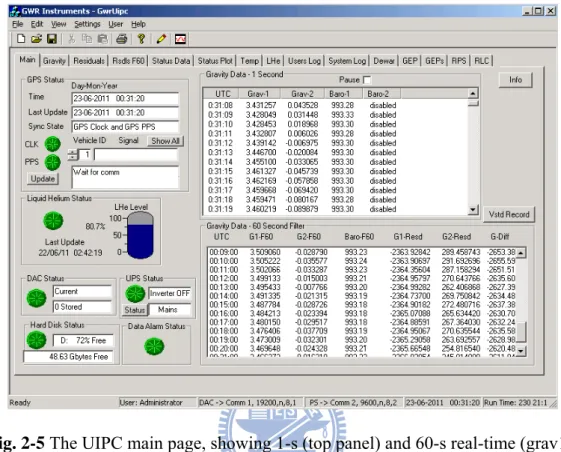
Task: Click the Copy toolbar icon
Action: pos(87,39)
